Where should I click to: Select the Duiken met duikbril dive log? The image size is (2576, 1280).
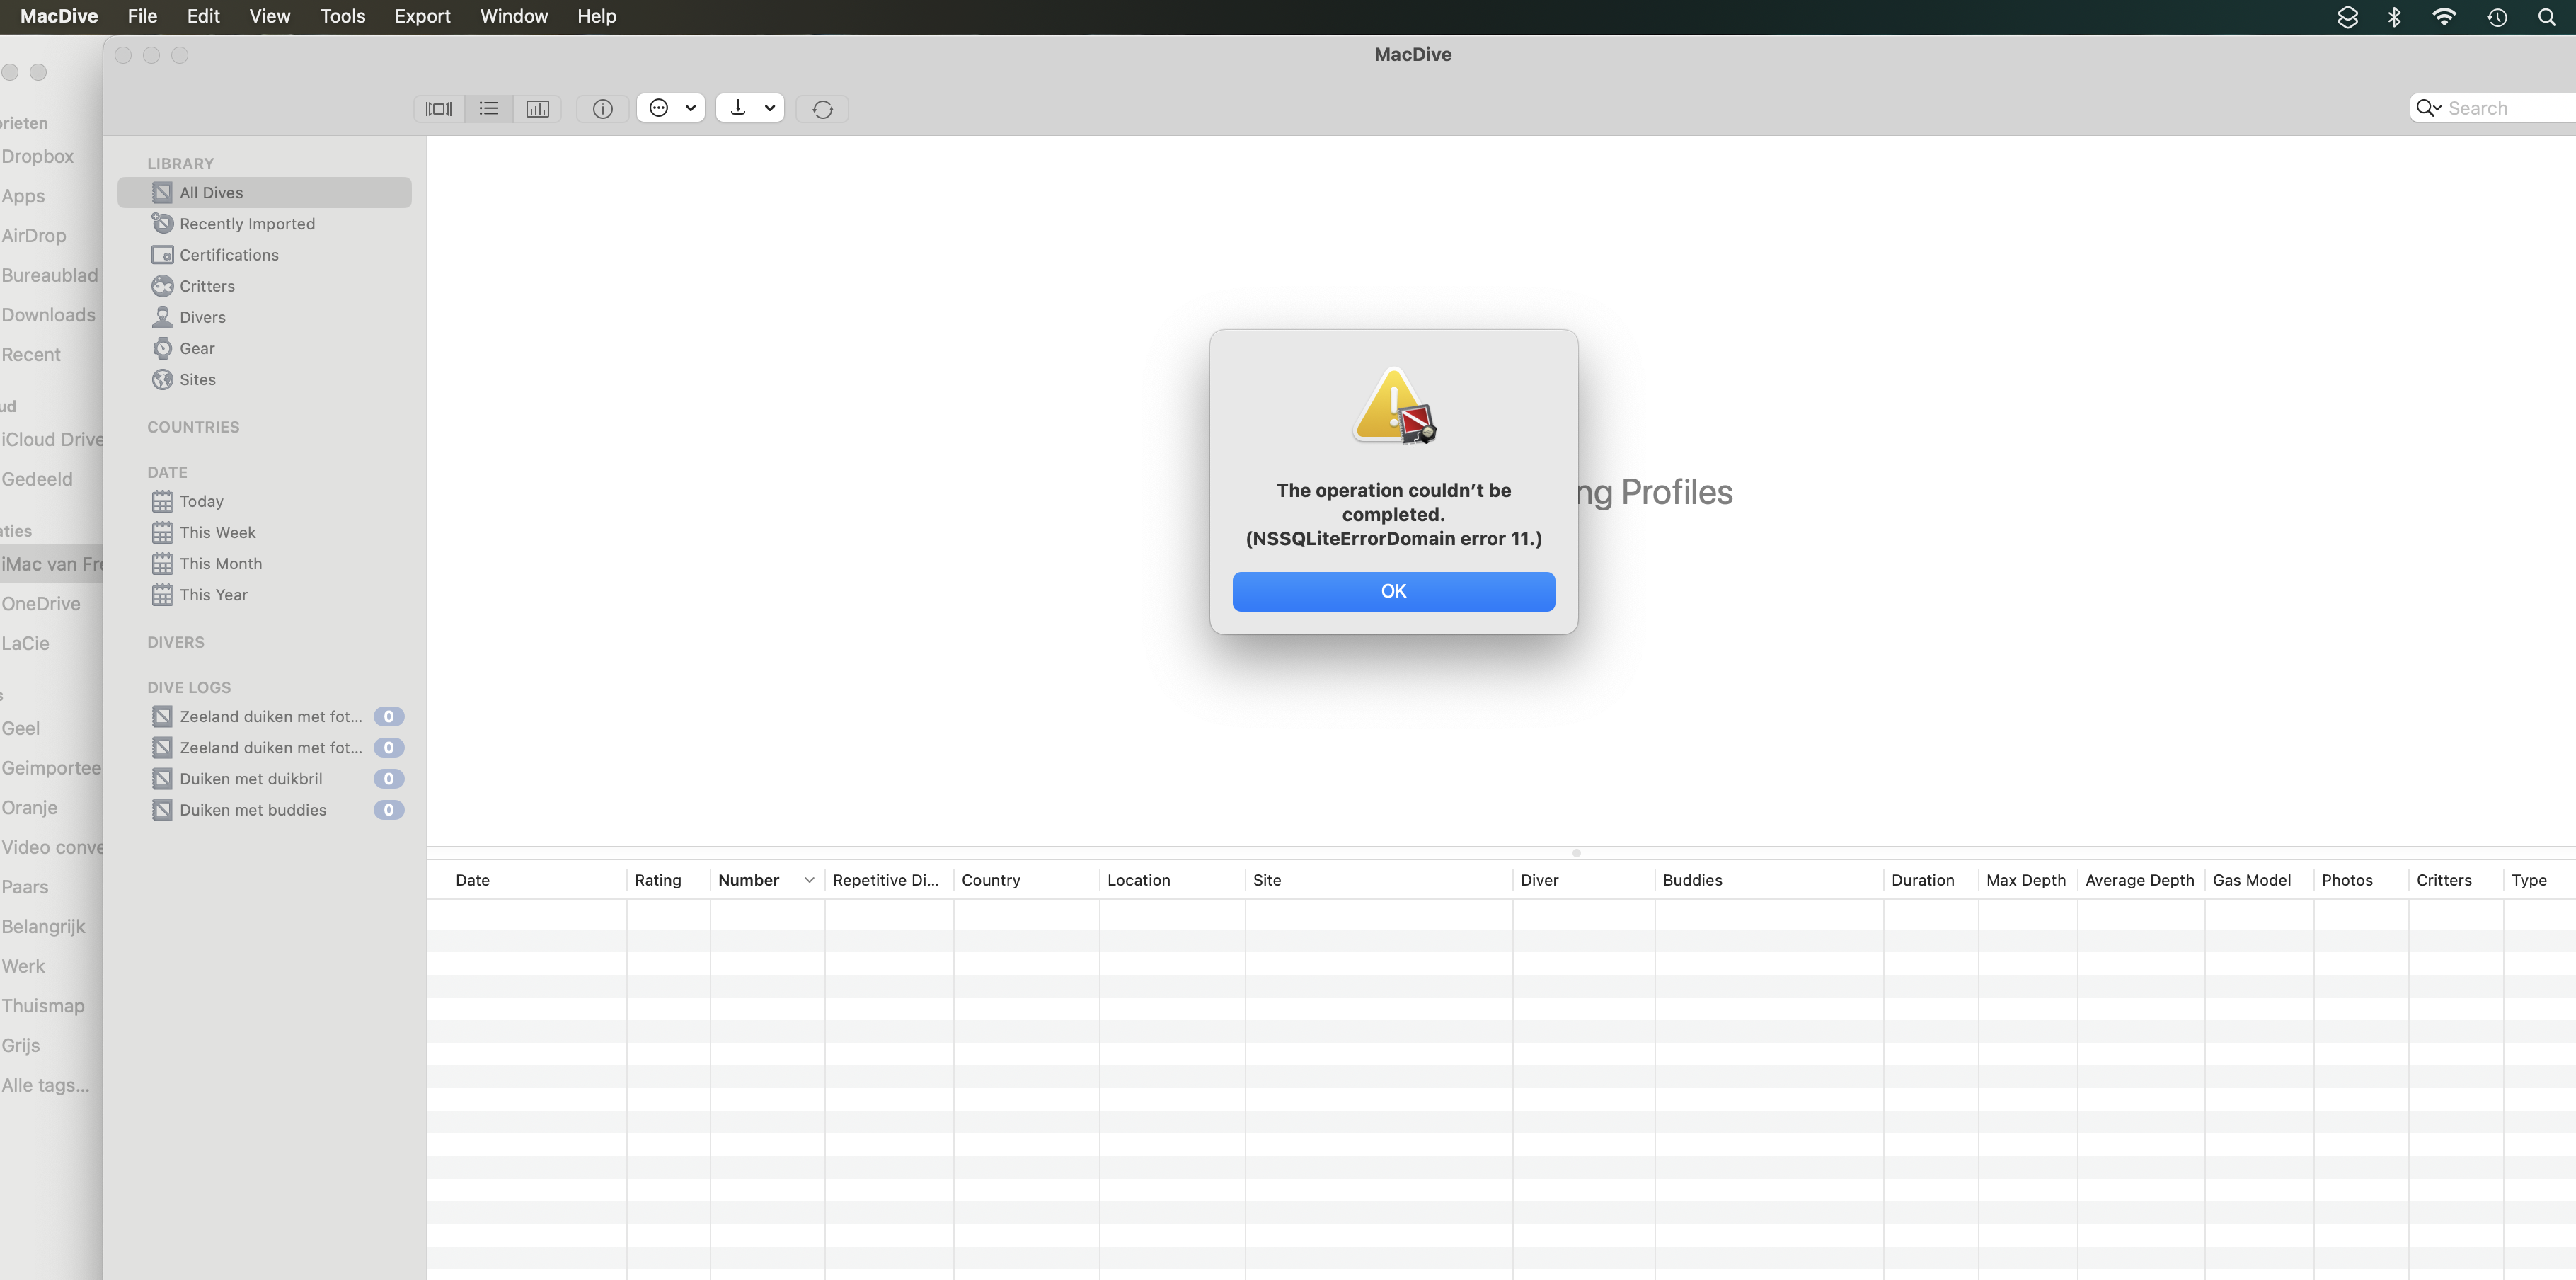(x=250, y=779)
